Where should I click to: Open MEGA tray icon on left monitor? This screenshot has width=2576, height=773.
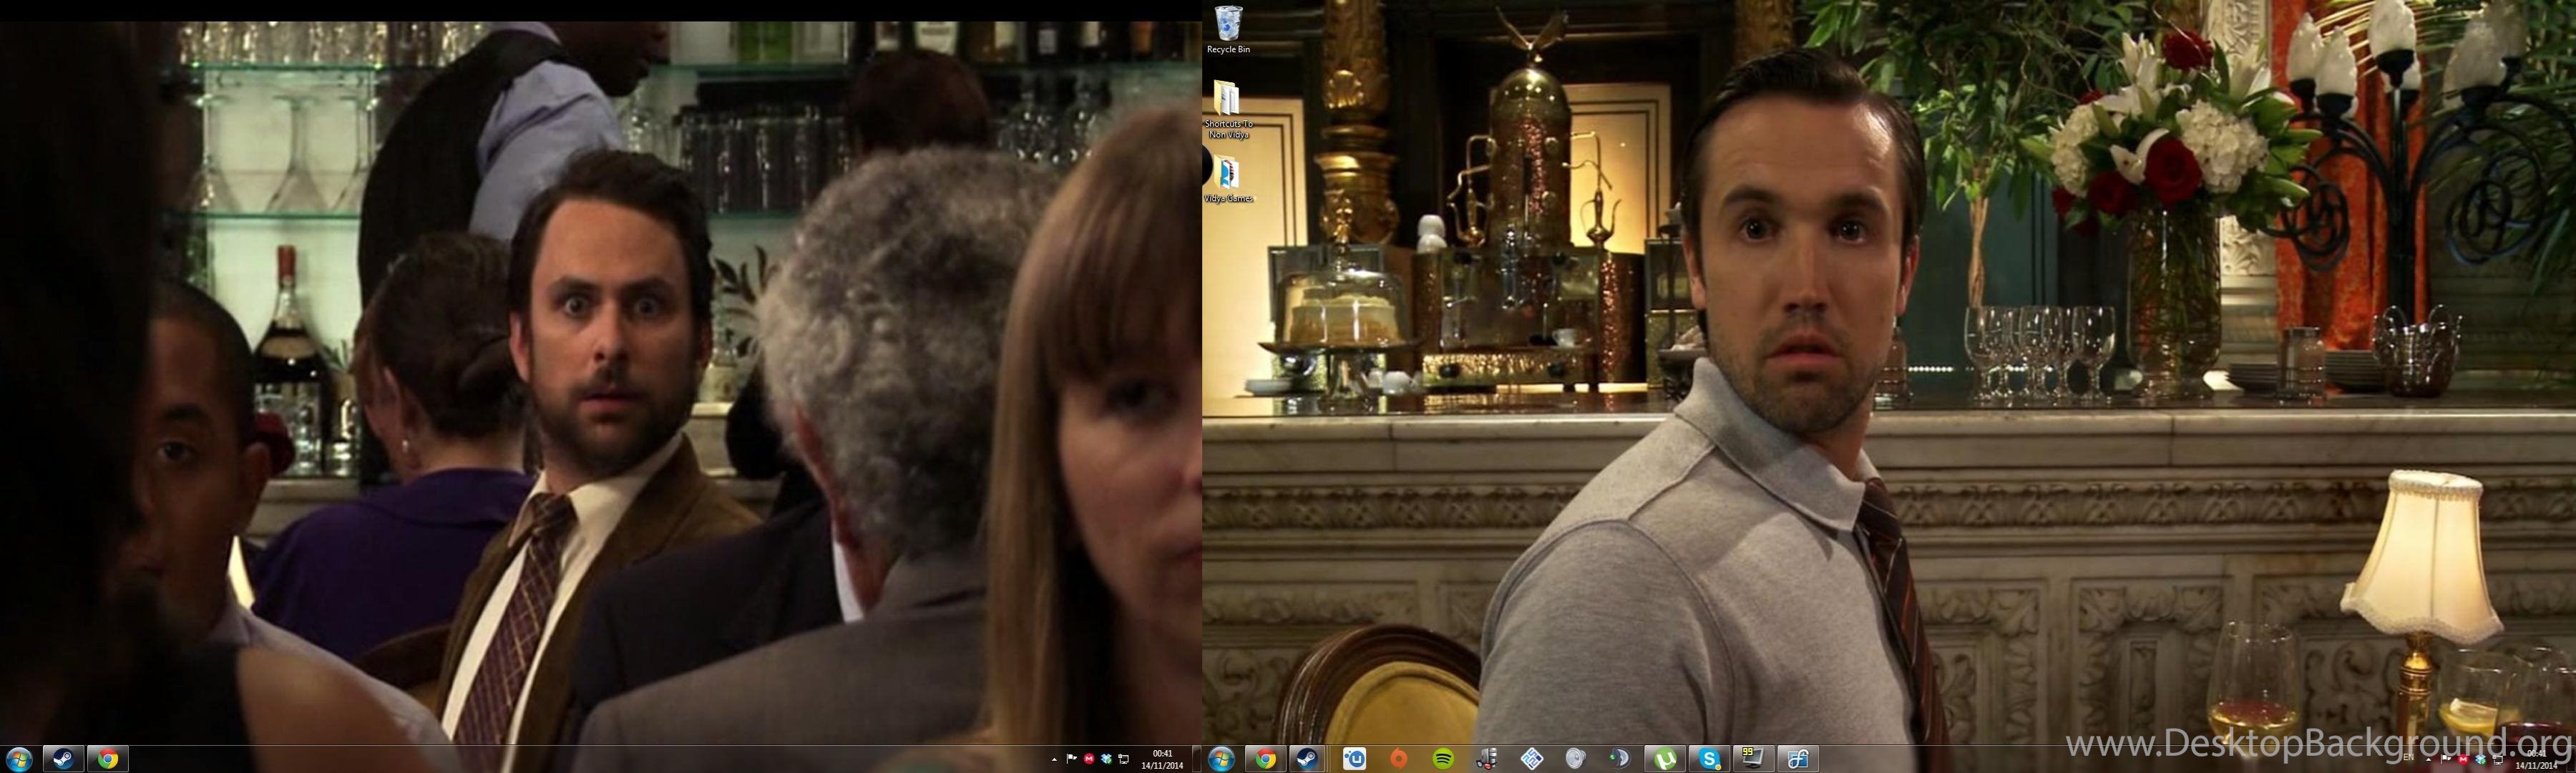[1089, 759]
